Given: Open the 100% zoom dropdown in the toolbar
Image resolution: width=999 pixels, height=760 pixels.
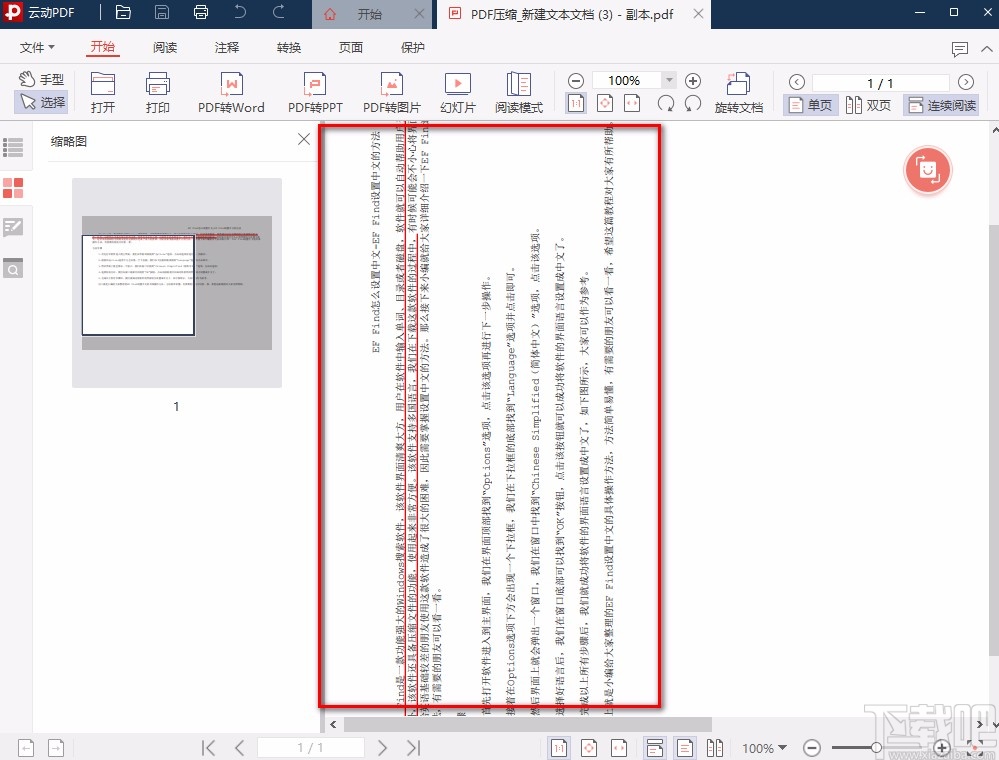Looking at the screenshot, I should [x=669, y=80].
